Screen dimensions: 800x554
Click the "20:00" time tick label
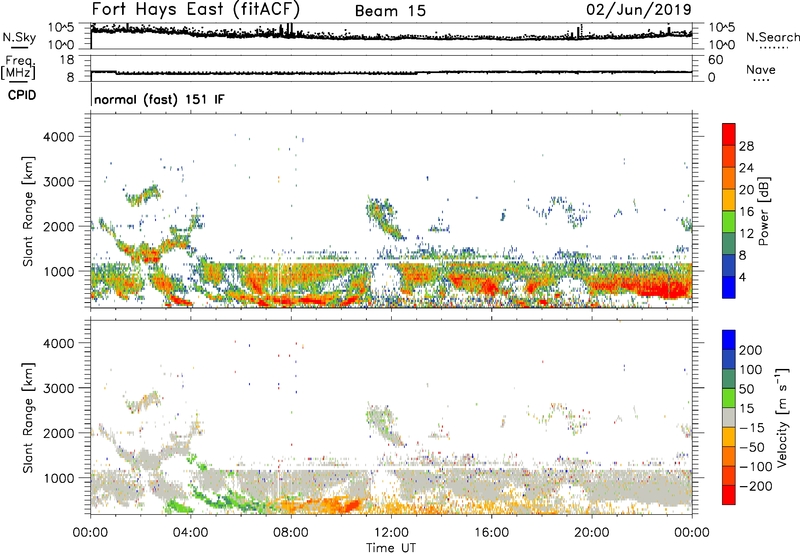(x=591, y=533)
